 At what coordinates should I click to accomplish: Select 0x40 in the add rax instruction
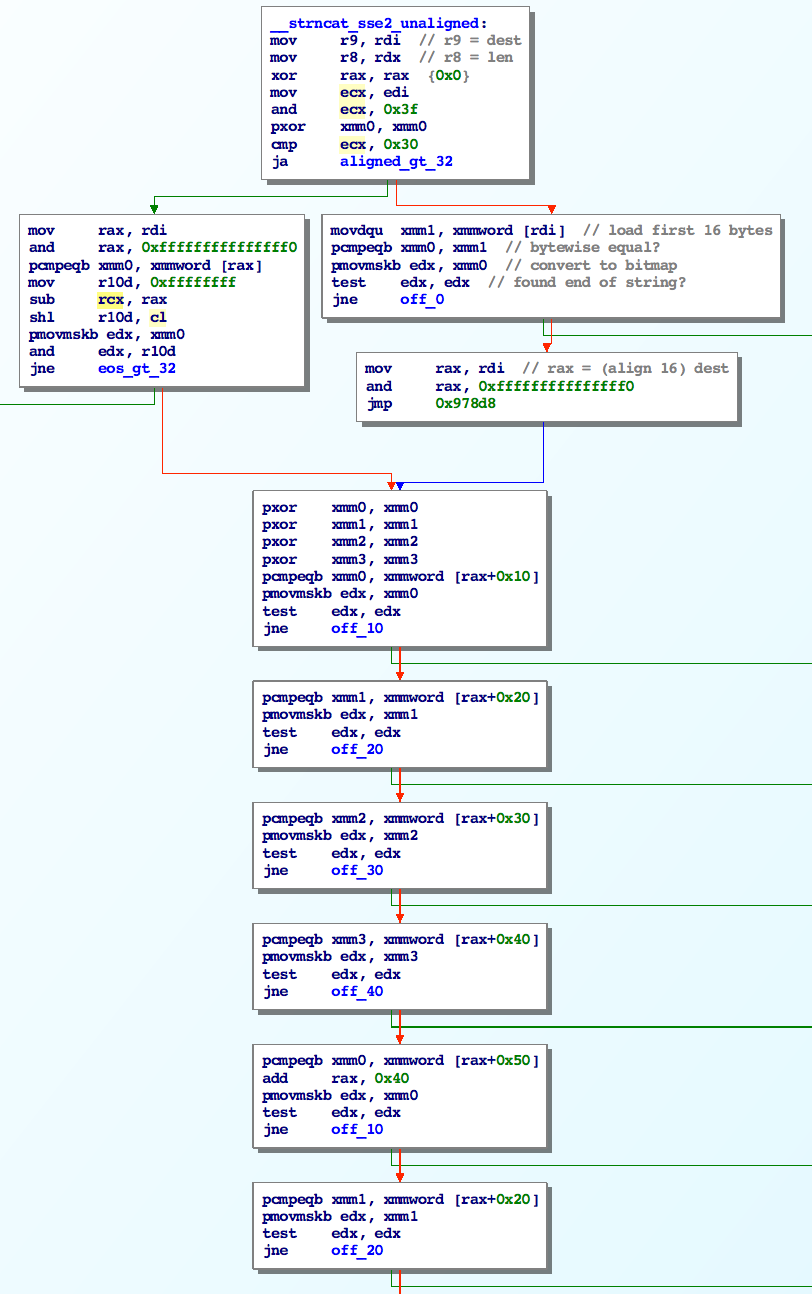pos(387,1078)
